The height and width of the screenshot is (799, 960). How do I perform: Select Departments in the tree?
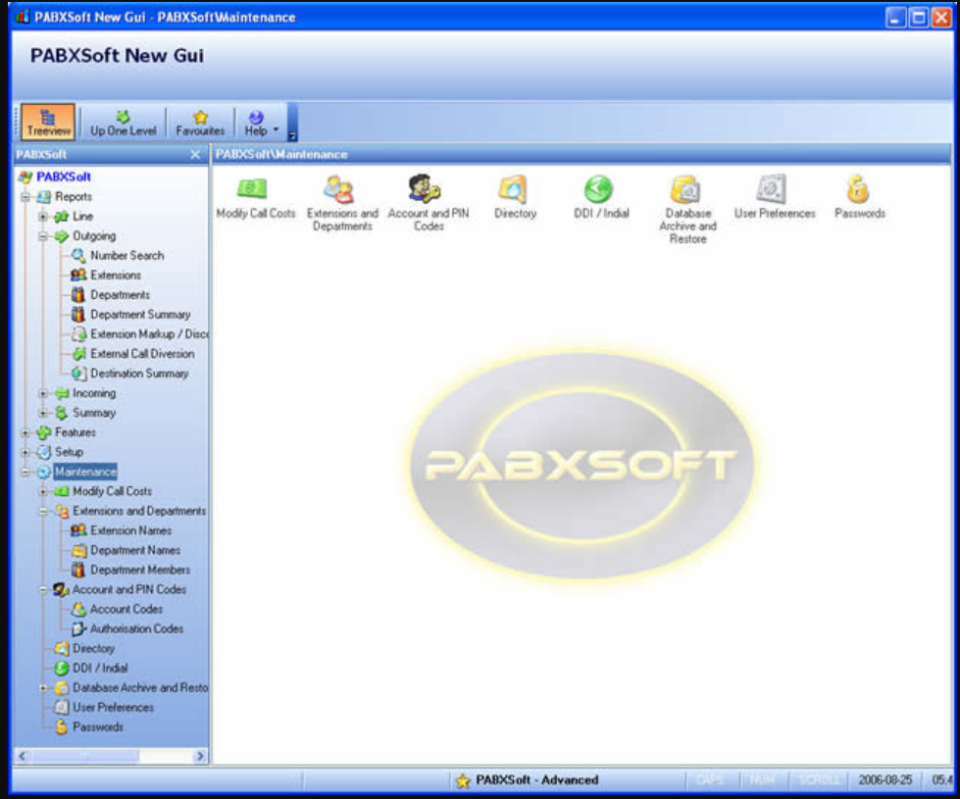click(x=119, y=294)
